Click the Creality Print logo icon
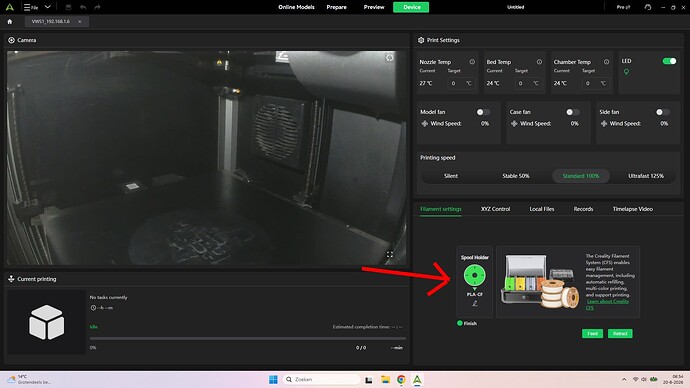This screenshot has width=690, height=388. 9,7
